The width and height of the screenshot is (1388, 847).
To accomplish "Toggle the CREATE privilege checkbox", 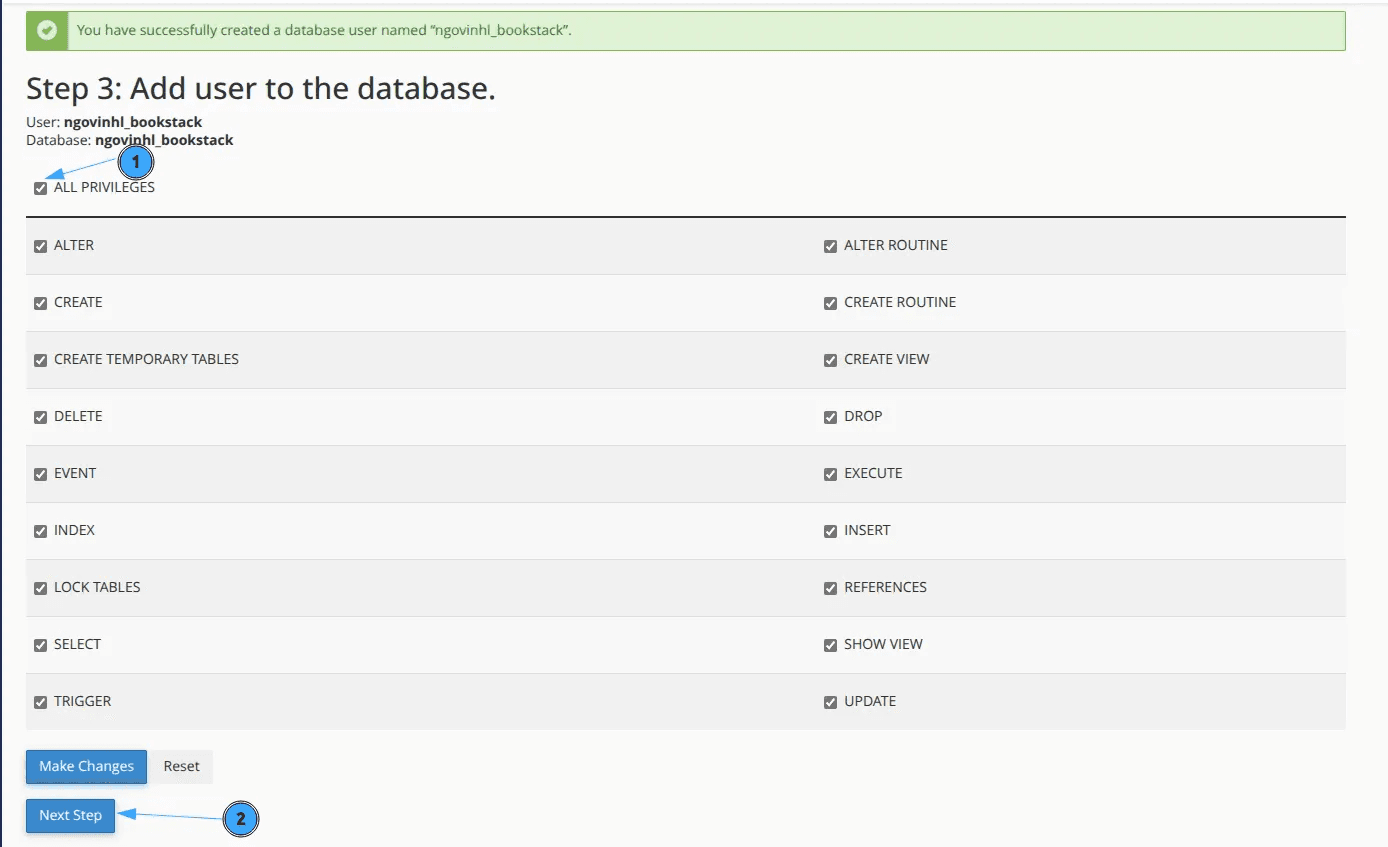I will click(41, 303).
